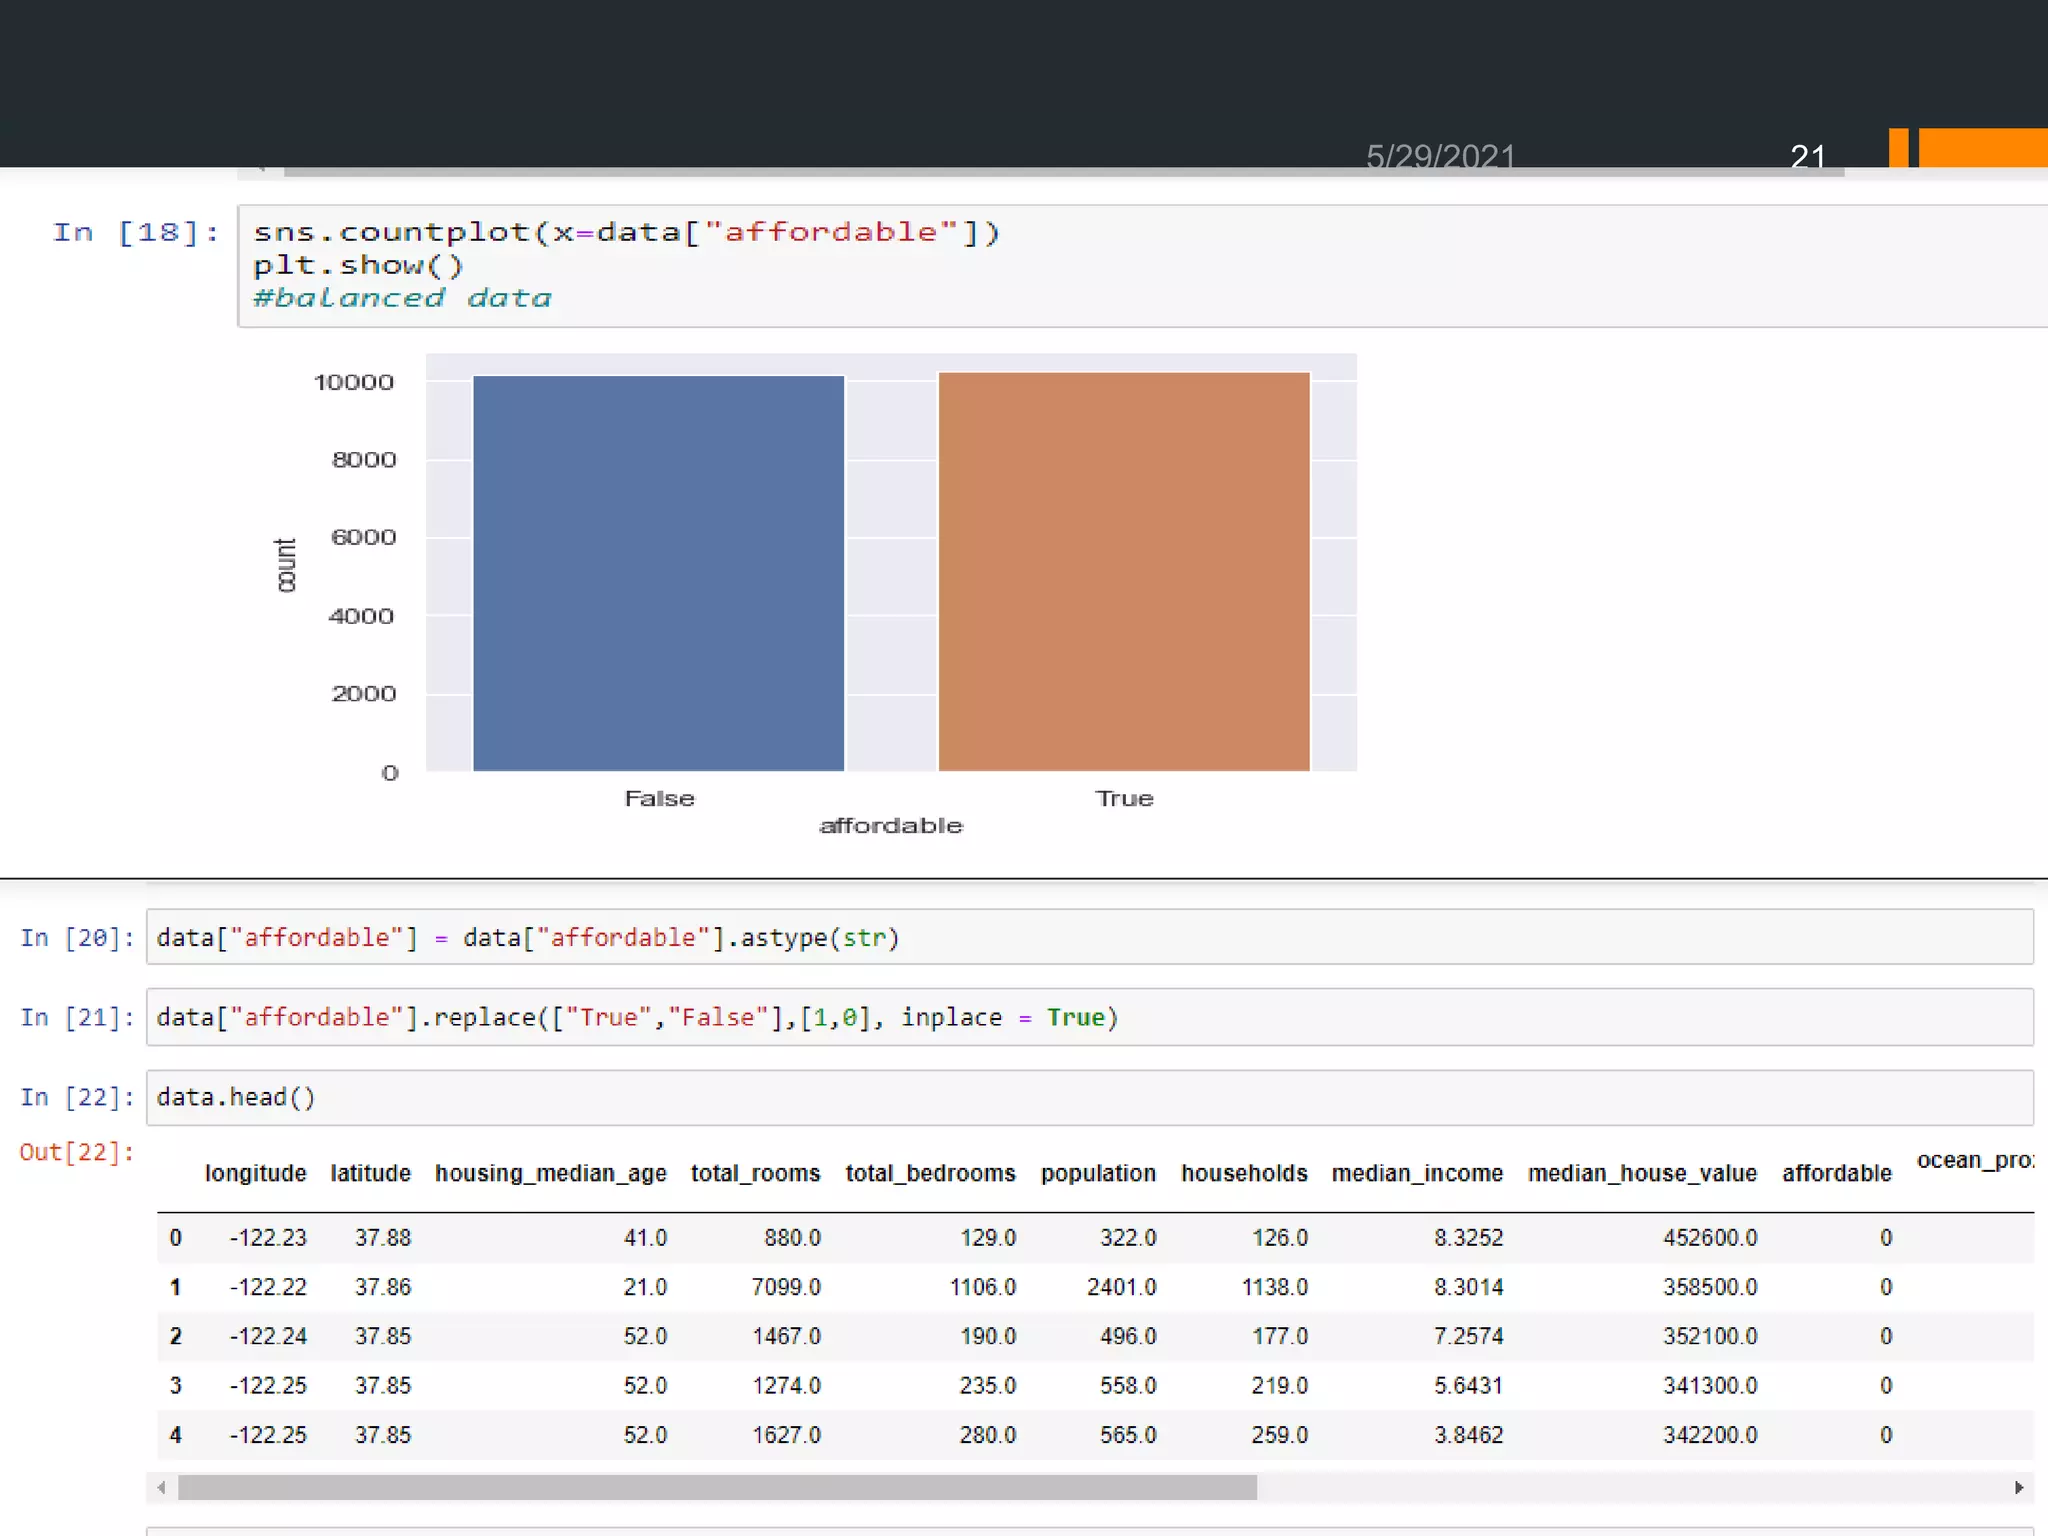
Task: Click the scroll left arrow on table scrollbar
Action: 162,1488
